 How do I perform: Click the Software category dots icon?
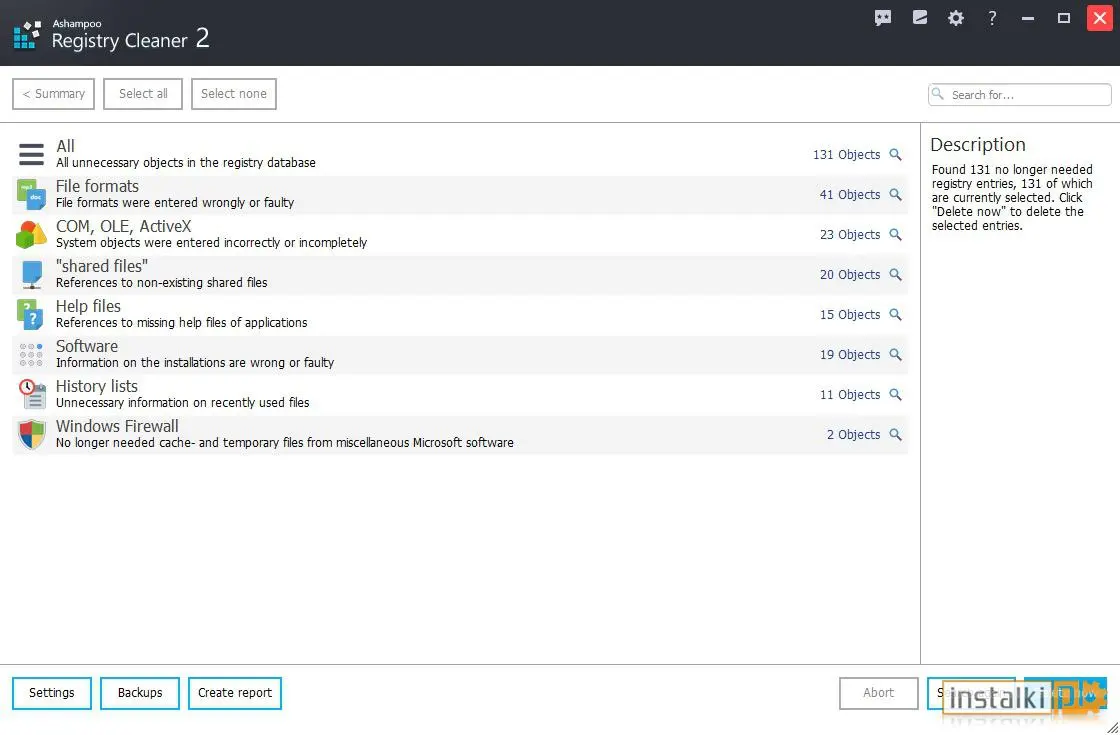coord(31,354)
